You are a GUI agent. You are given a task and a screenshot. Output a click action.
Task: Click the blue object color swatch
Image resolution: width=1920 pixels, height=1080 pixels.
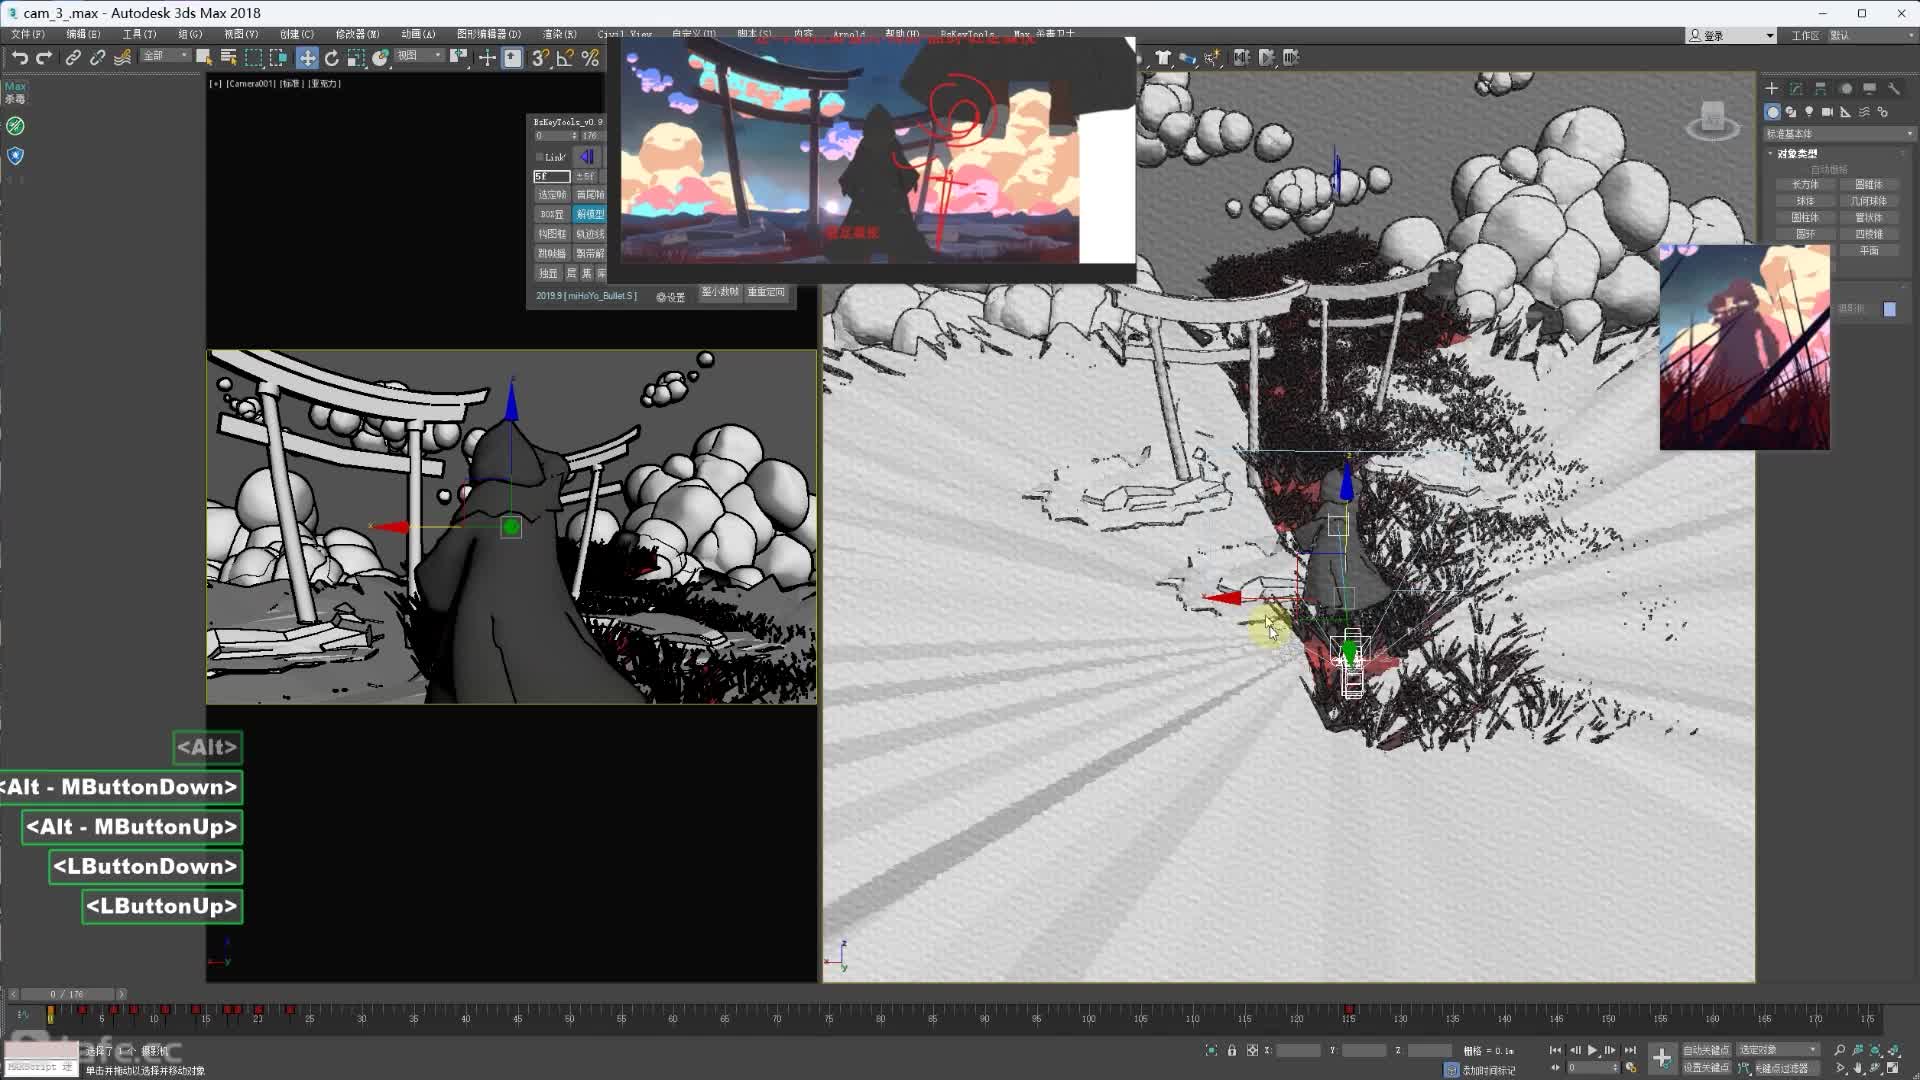[1889, 309]
